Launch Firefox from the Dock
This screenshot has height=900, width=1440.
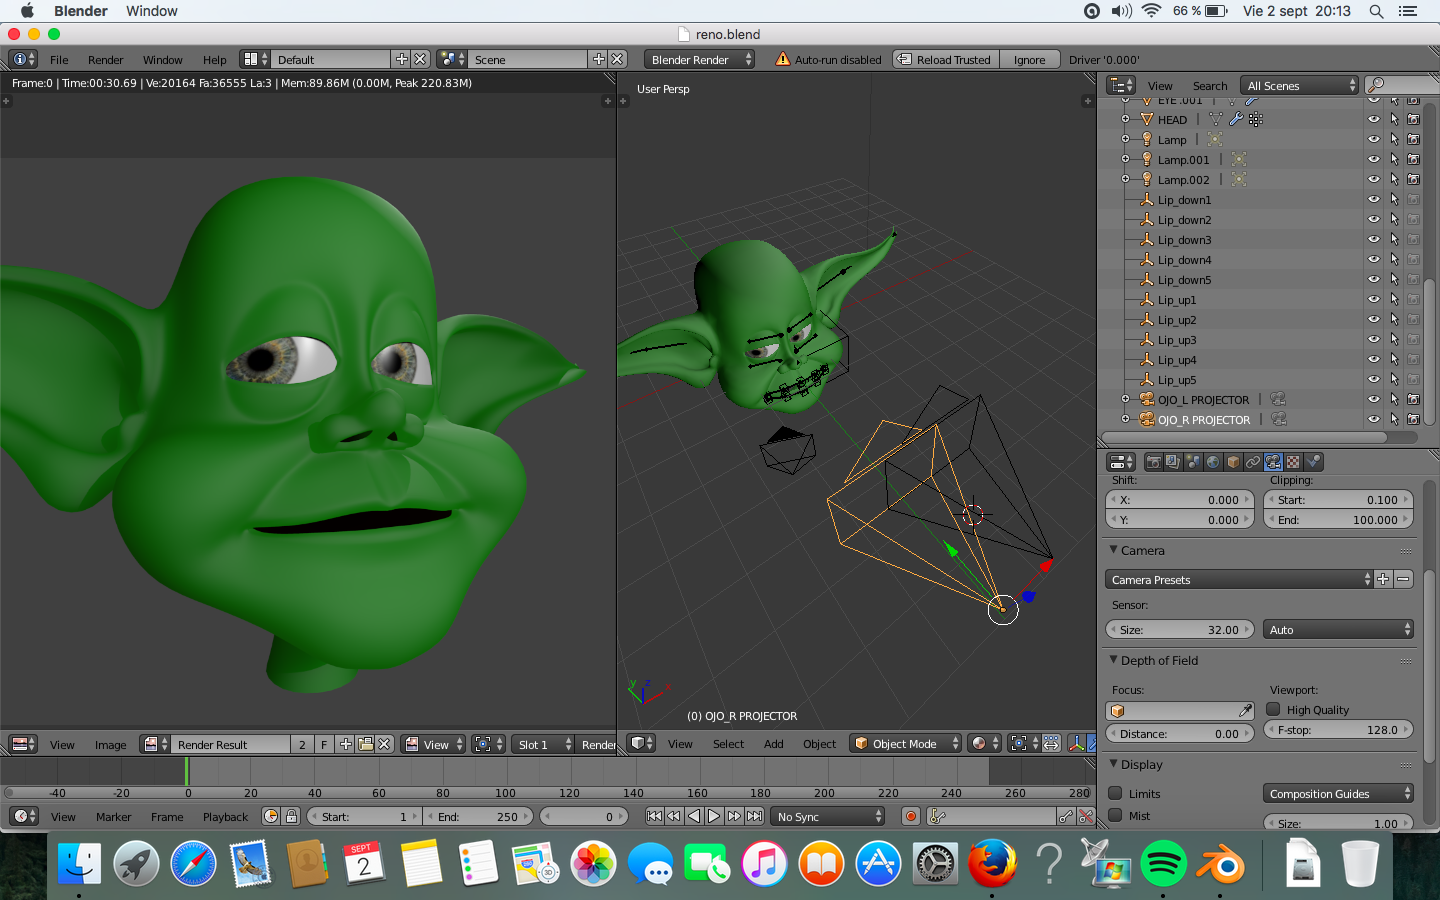point(992,863)
